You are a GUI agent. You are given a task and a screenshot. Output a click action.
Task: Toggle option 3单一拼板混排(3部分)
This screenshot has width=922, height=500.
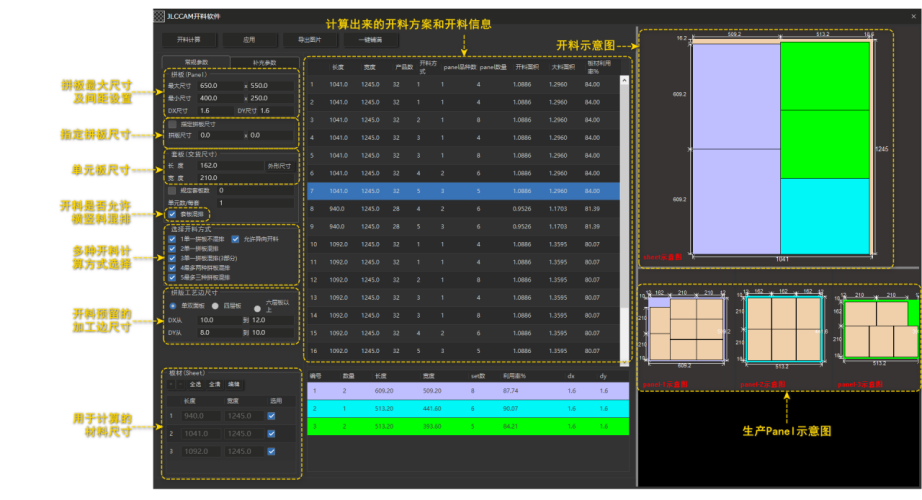(x=172, y=258)
